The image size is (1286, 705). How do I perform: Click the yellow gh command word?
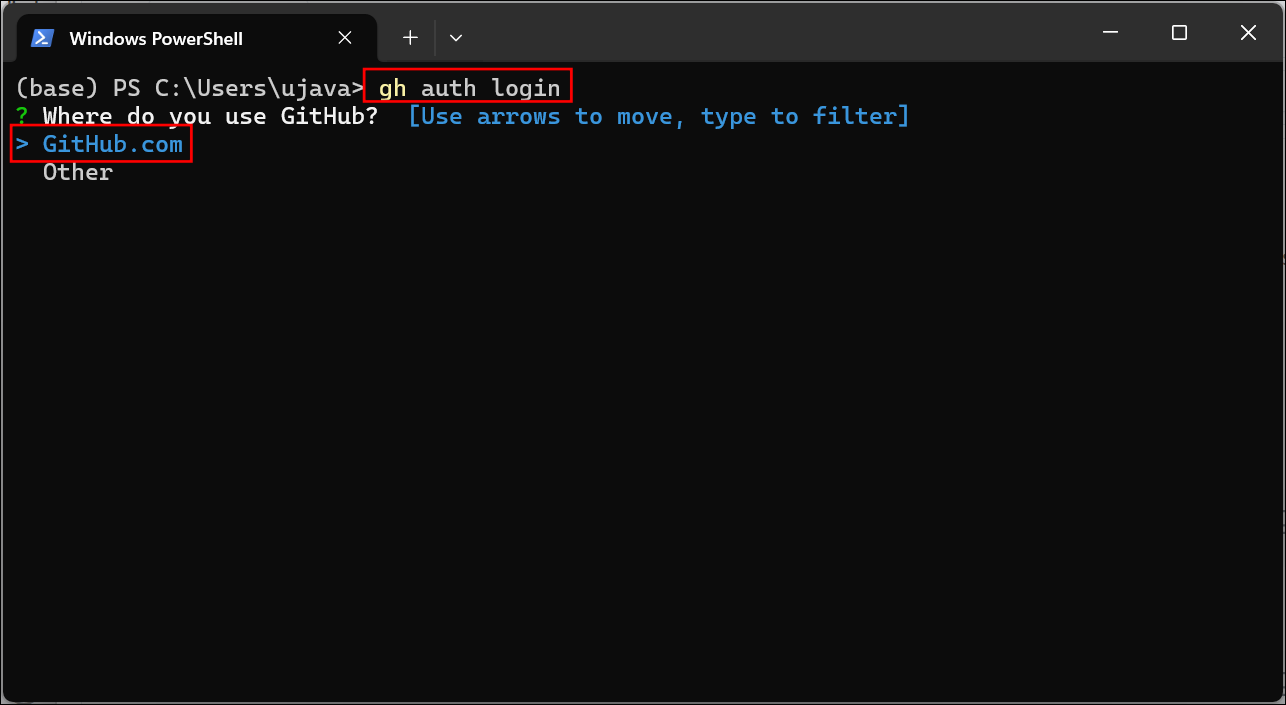(x=392, y=88)
